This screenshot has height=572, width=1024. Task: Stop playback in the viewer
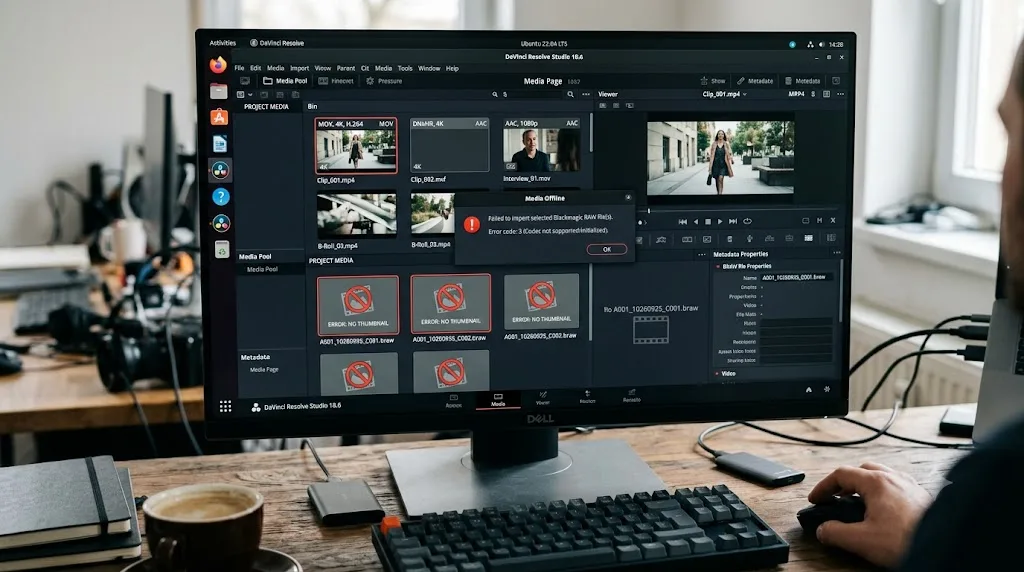tap(708, 221)
